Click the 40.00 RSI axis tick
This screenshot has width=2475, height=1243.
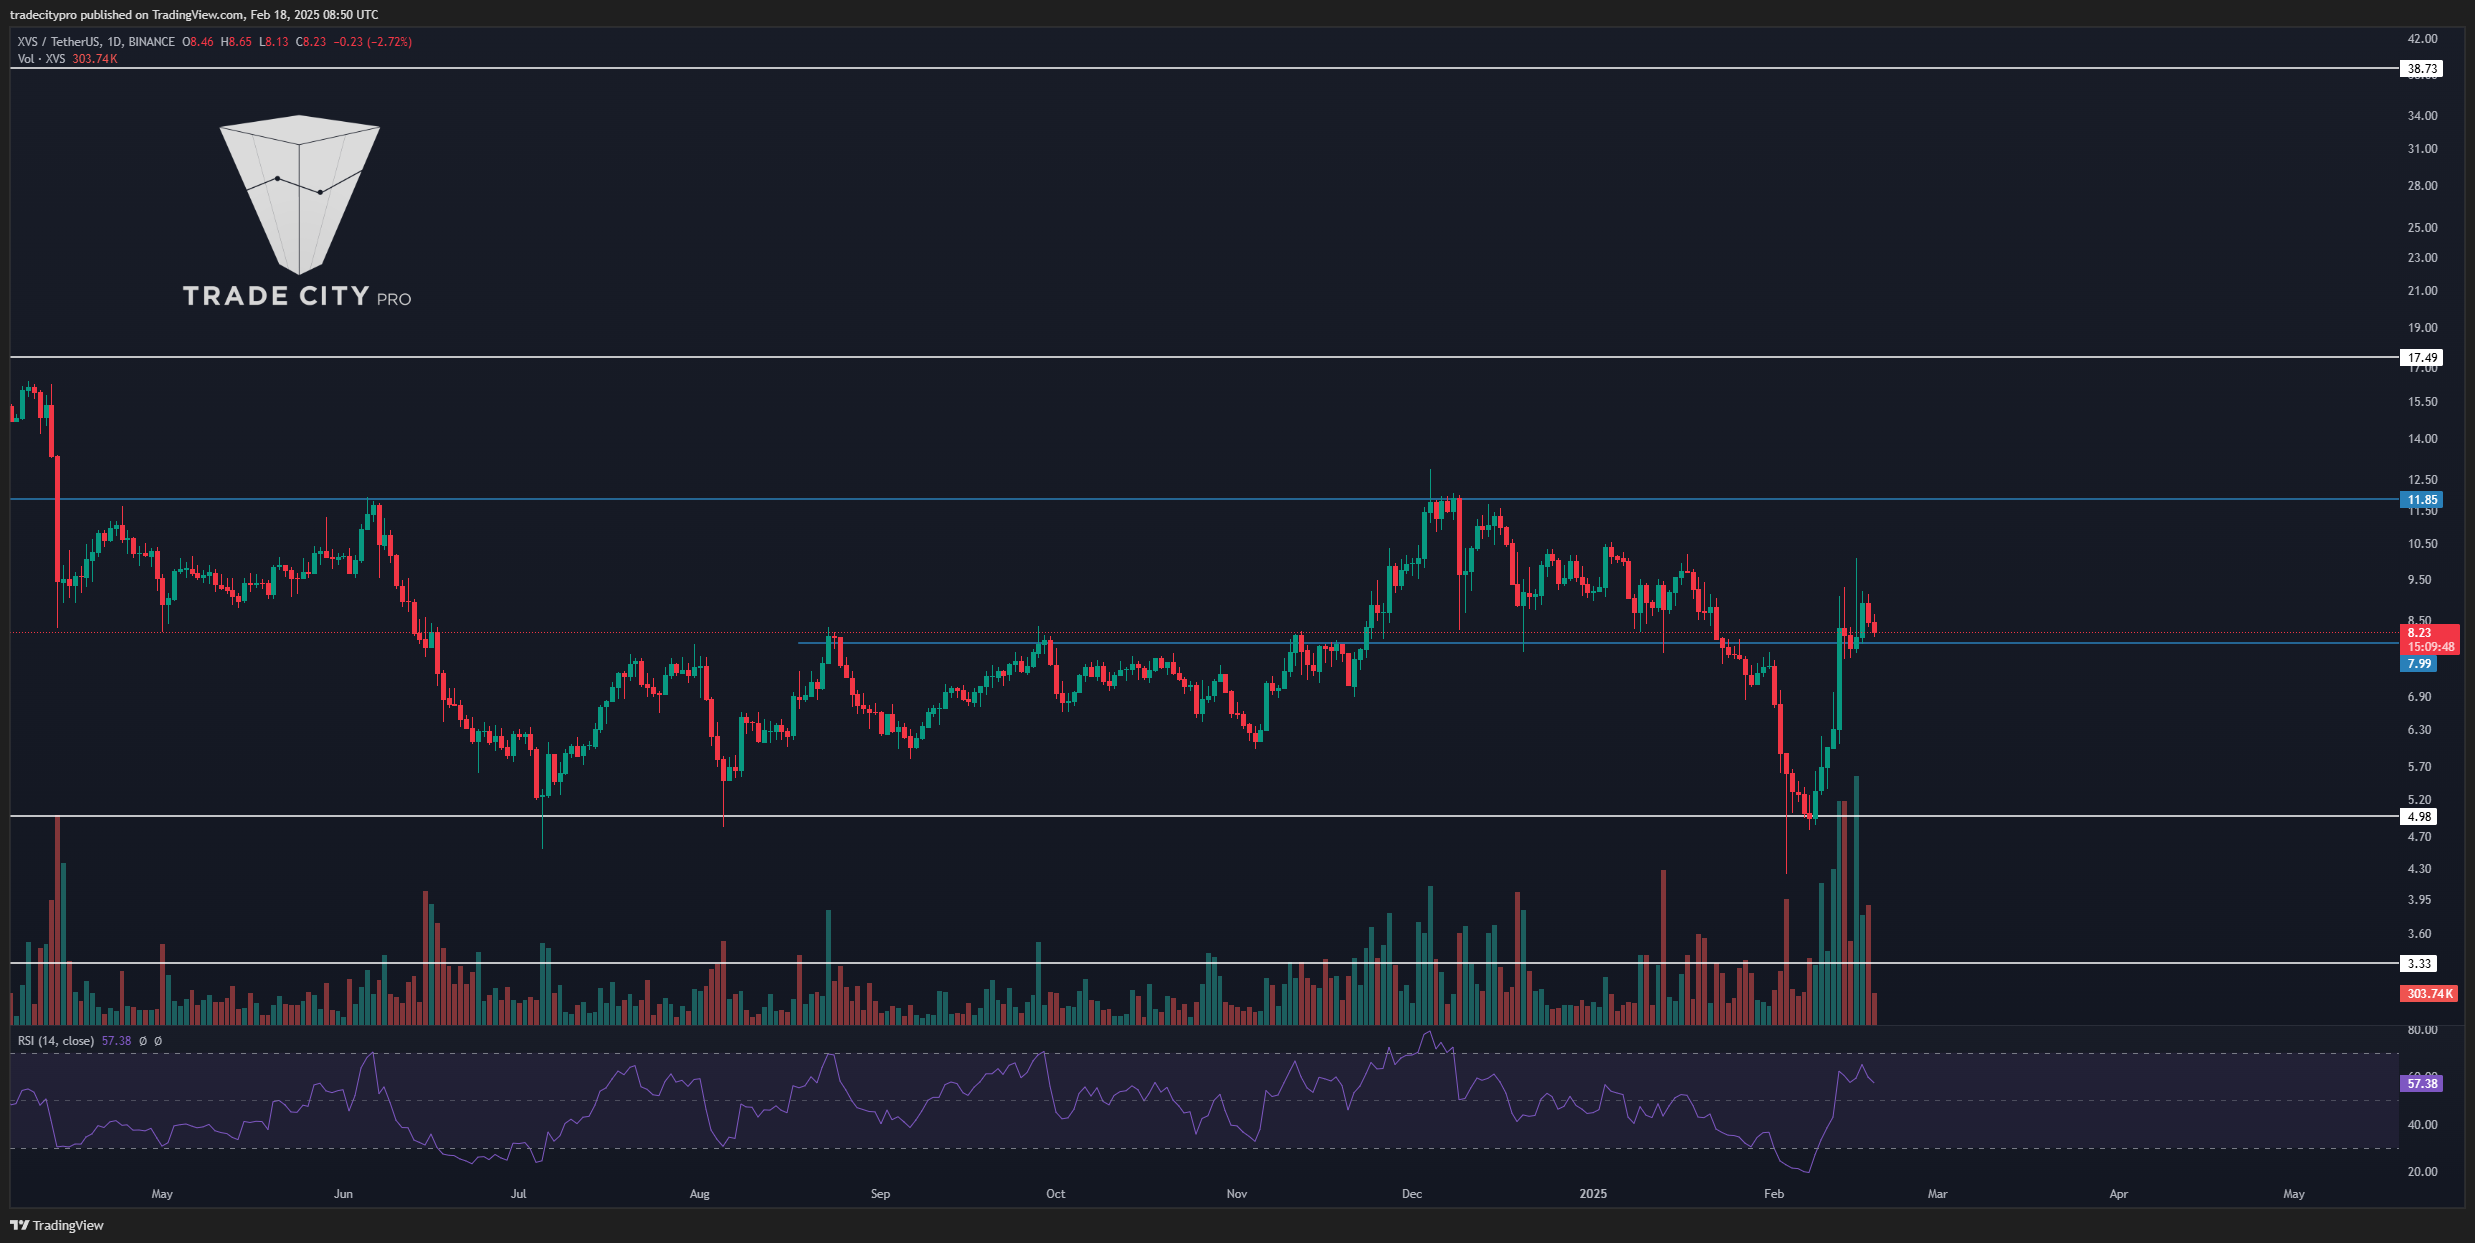(2422, 1125)
